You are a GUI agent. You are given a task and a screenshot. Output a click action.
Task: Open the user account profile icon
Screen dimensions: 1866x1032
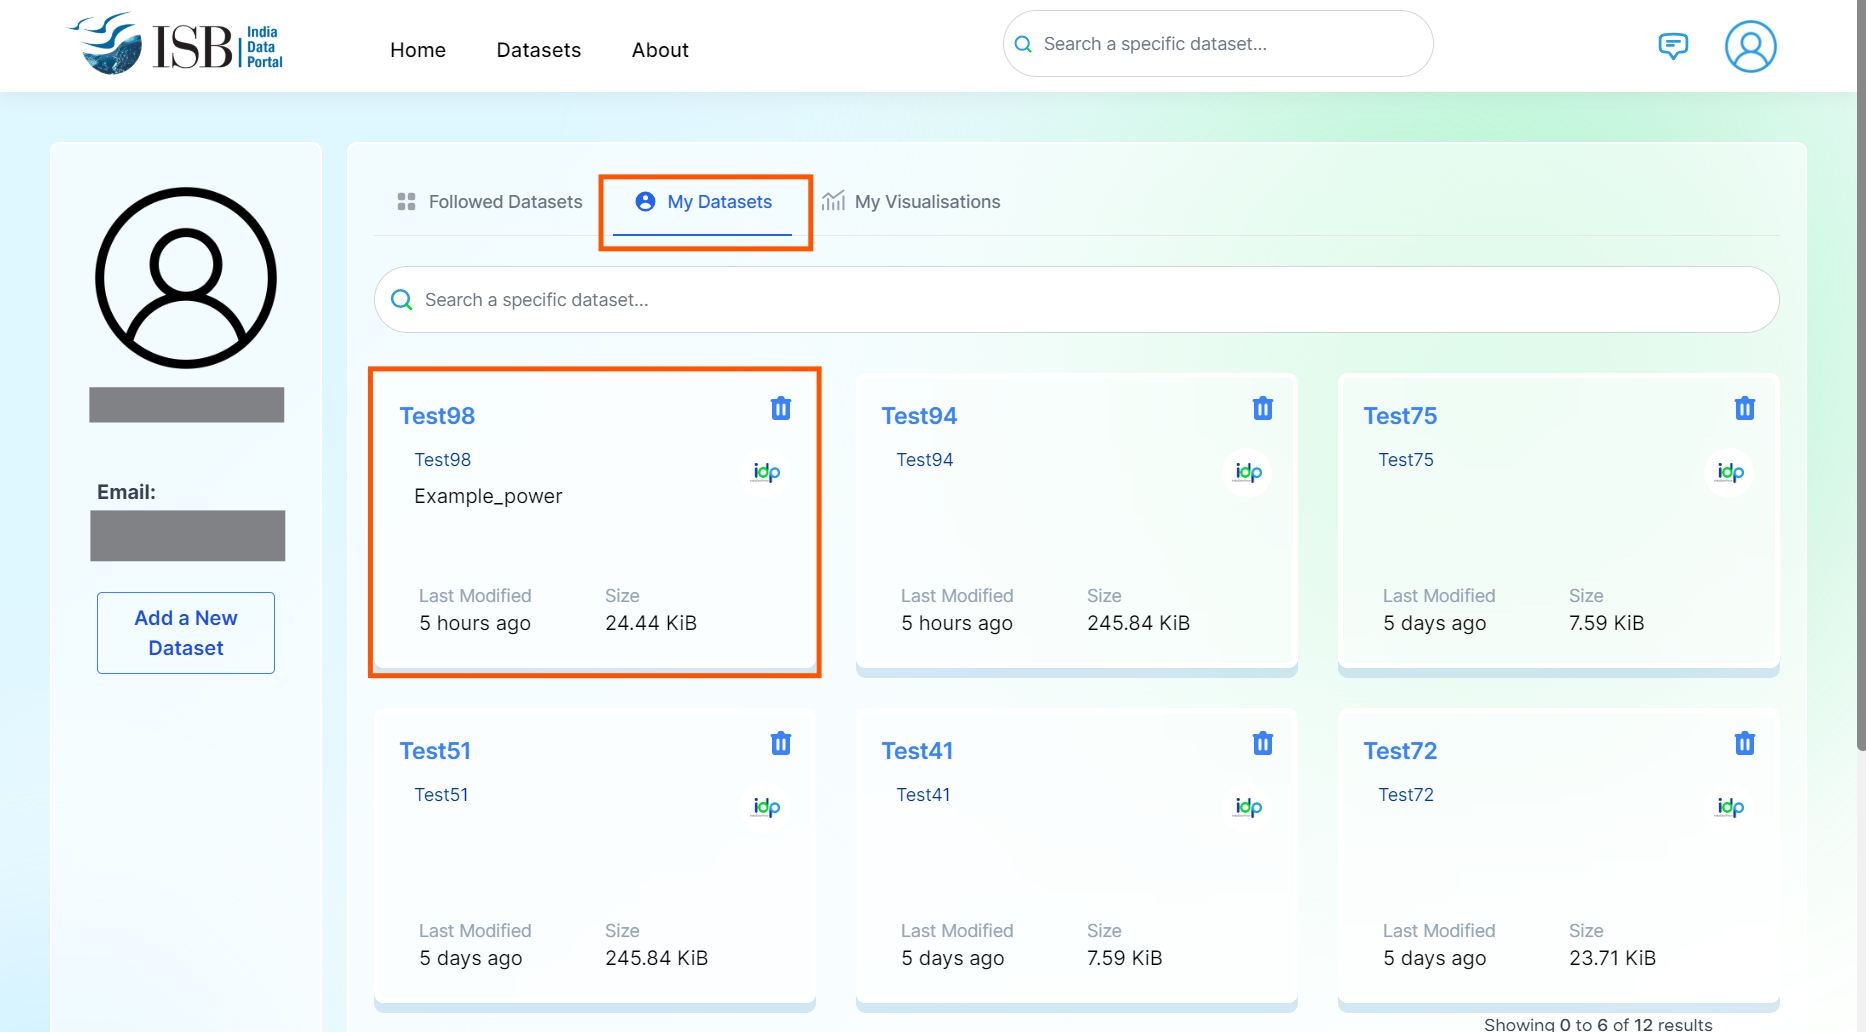point(1750,47)
